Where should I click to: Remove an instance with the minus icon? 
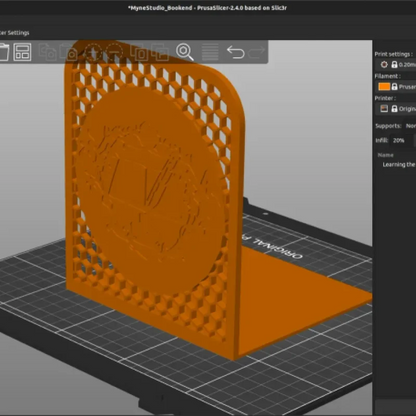tap(115, 52)
